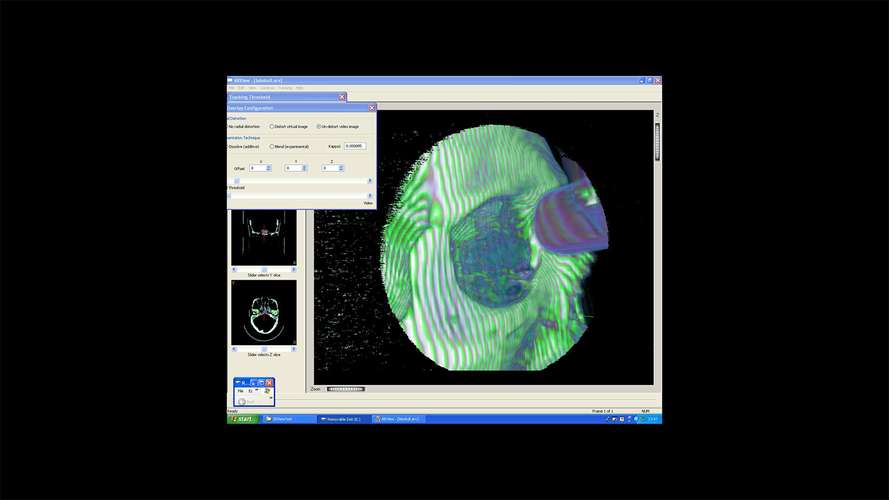Open File menu in small floating window
Image resolution: width=889 pixels, height=500 pixels.
pos(240,391)
